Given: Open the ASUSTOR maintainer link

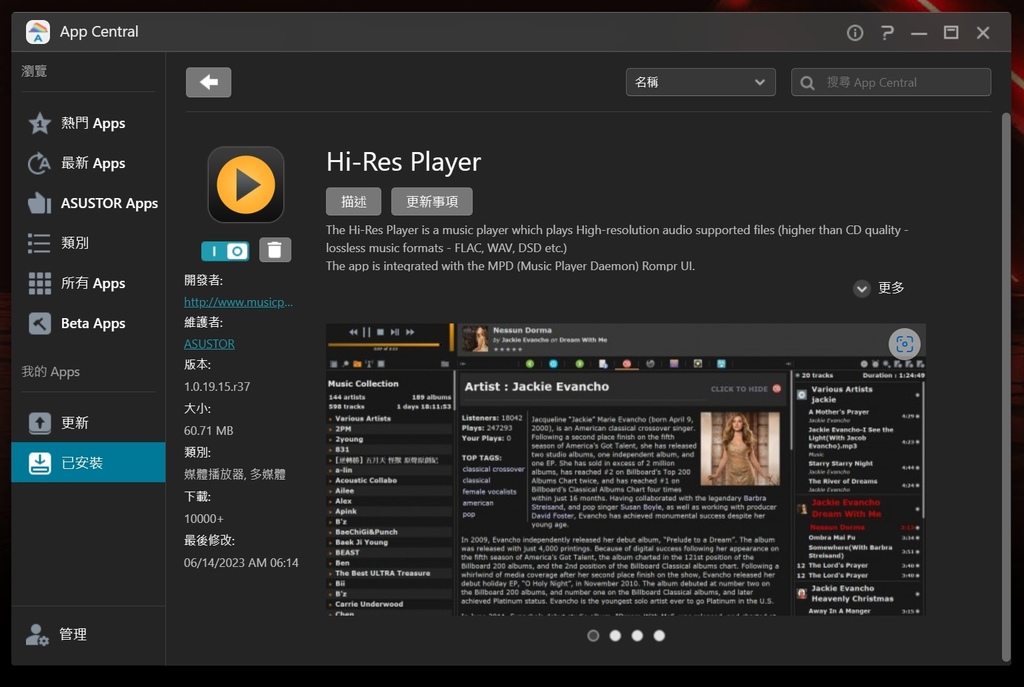Looking at the screenshot, I should tap(209, 344).
